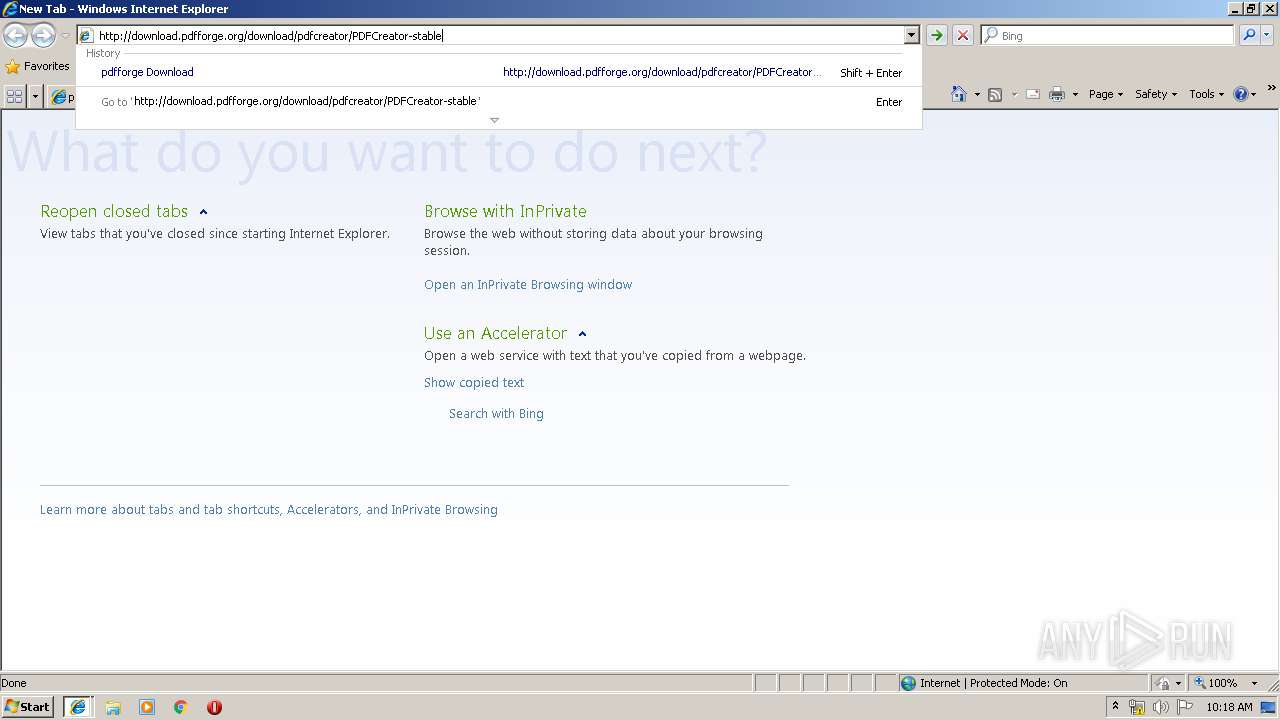Open the zoom level dropdown arrow
Screen dimensions: 1280x720
(1254, 683)
